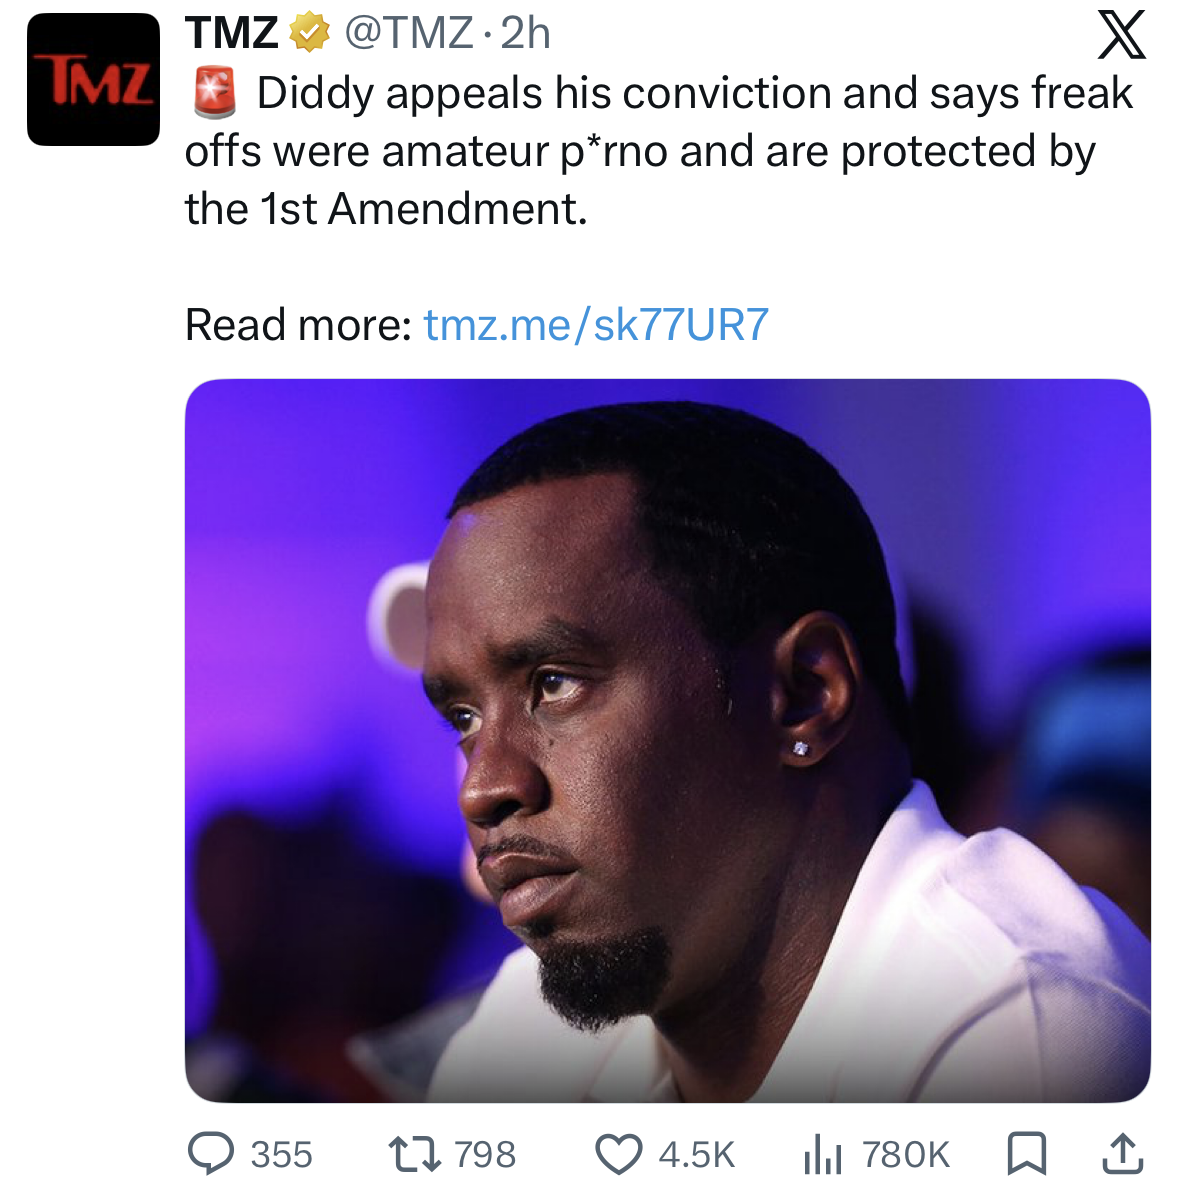Viewport: 1179px width, 1189px height.
Task: Click the 780K views count
Action: pos(905,1155)
